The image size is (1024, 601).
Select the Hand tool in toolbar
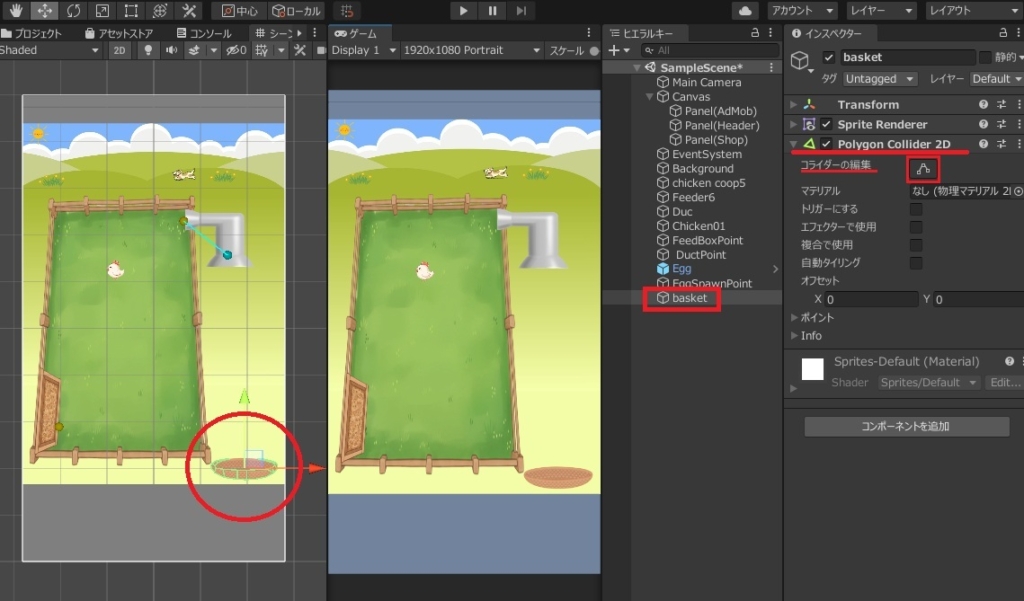[x=16, y=11]
